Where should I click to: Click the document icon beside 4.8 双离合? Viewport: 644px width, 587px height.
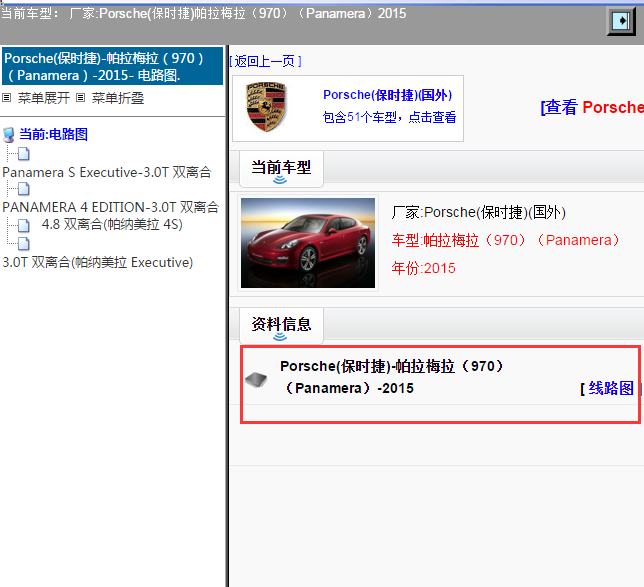point(23,225)
